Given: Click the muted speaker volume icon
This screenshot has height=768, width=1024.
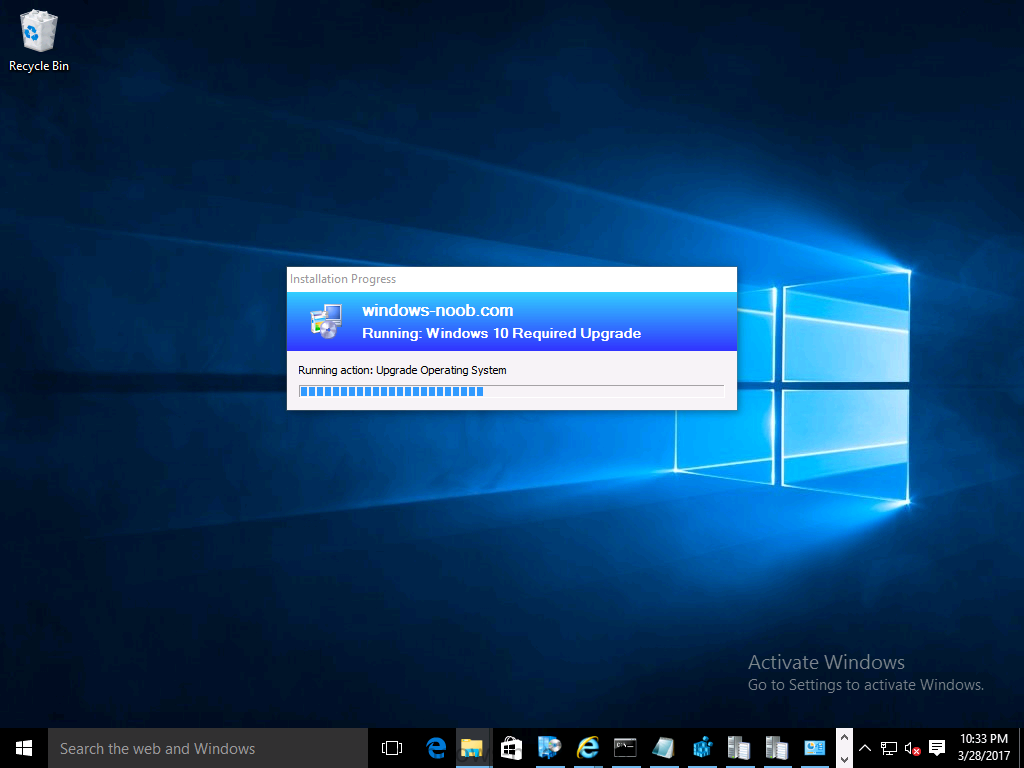Looking at the screenshot, I should [x=912, y=748].
